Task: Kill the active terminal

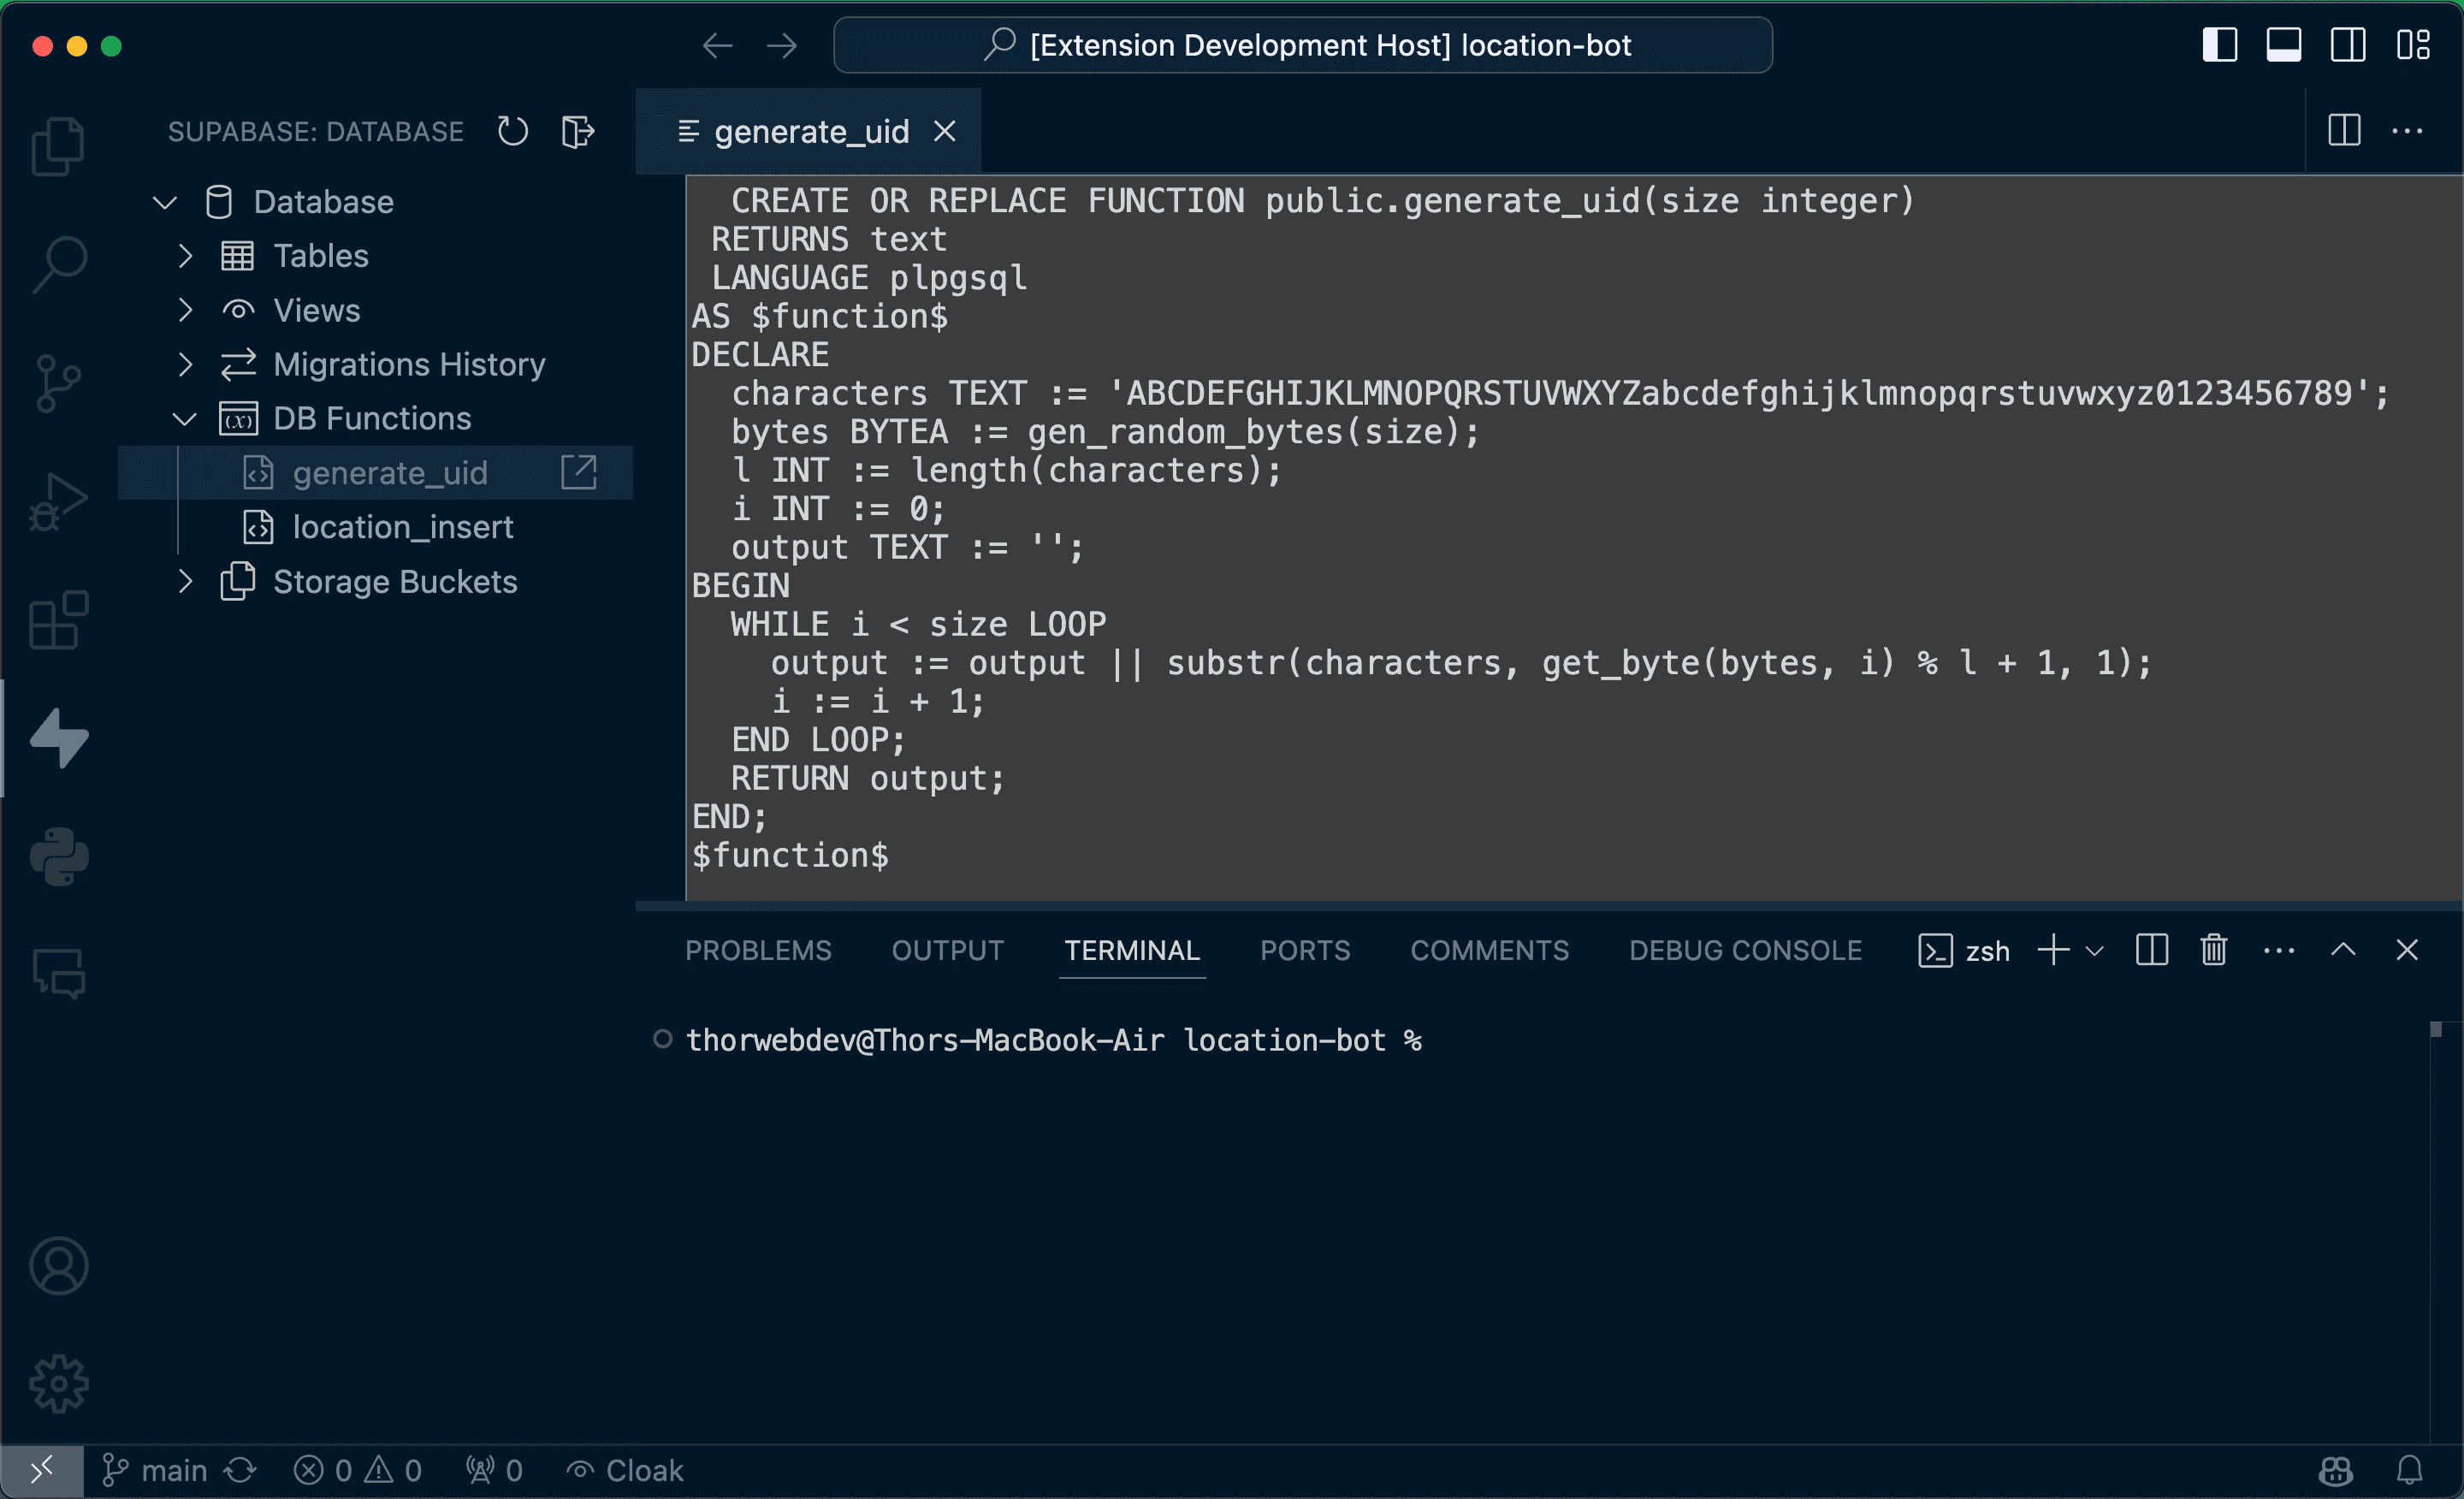Action: tap(2213, 950)
